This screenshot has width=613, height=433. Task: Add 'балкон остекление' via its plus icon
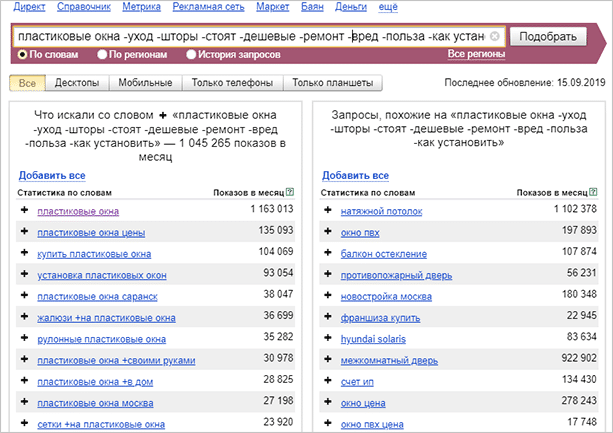[x=329, y=254]
